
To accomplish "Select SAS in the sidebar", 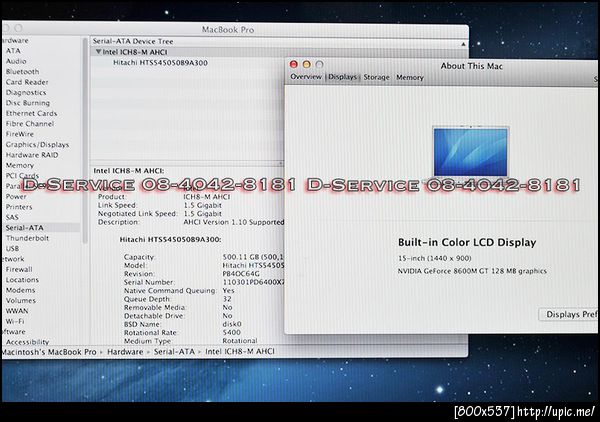I will point(12,217).
